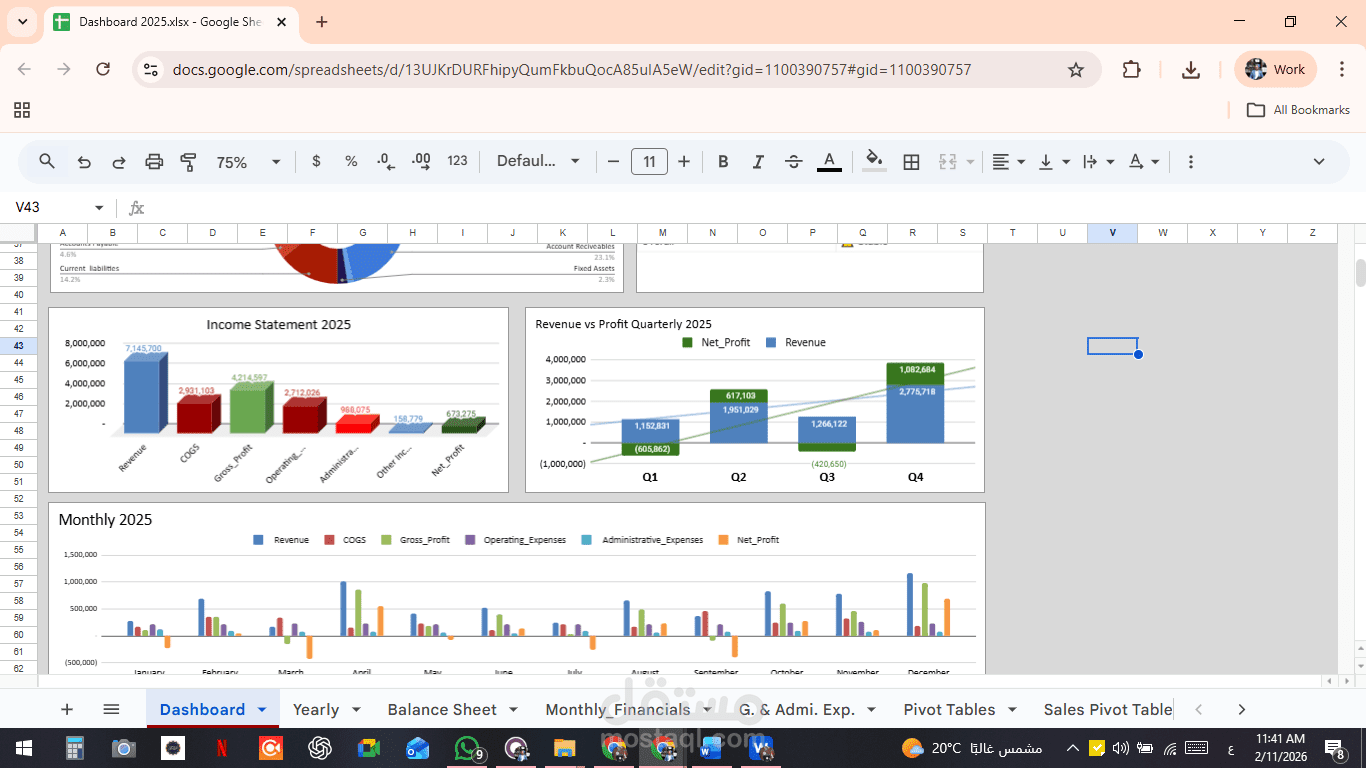The image size is (1366, 768).
Task: Open text wrapping dropdown
Action: [1099, 161]
